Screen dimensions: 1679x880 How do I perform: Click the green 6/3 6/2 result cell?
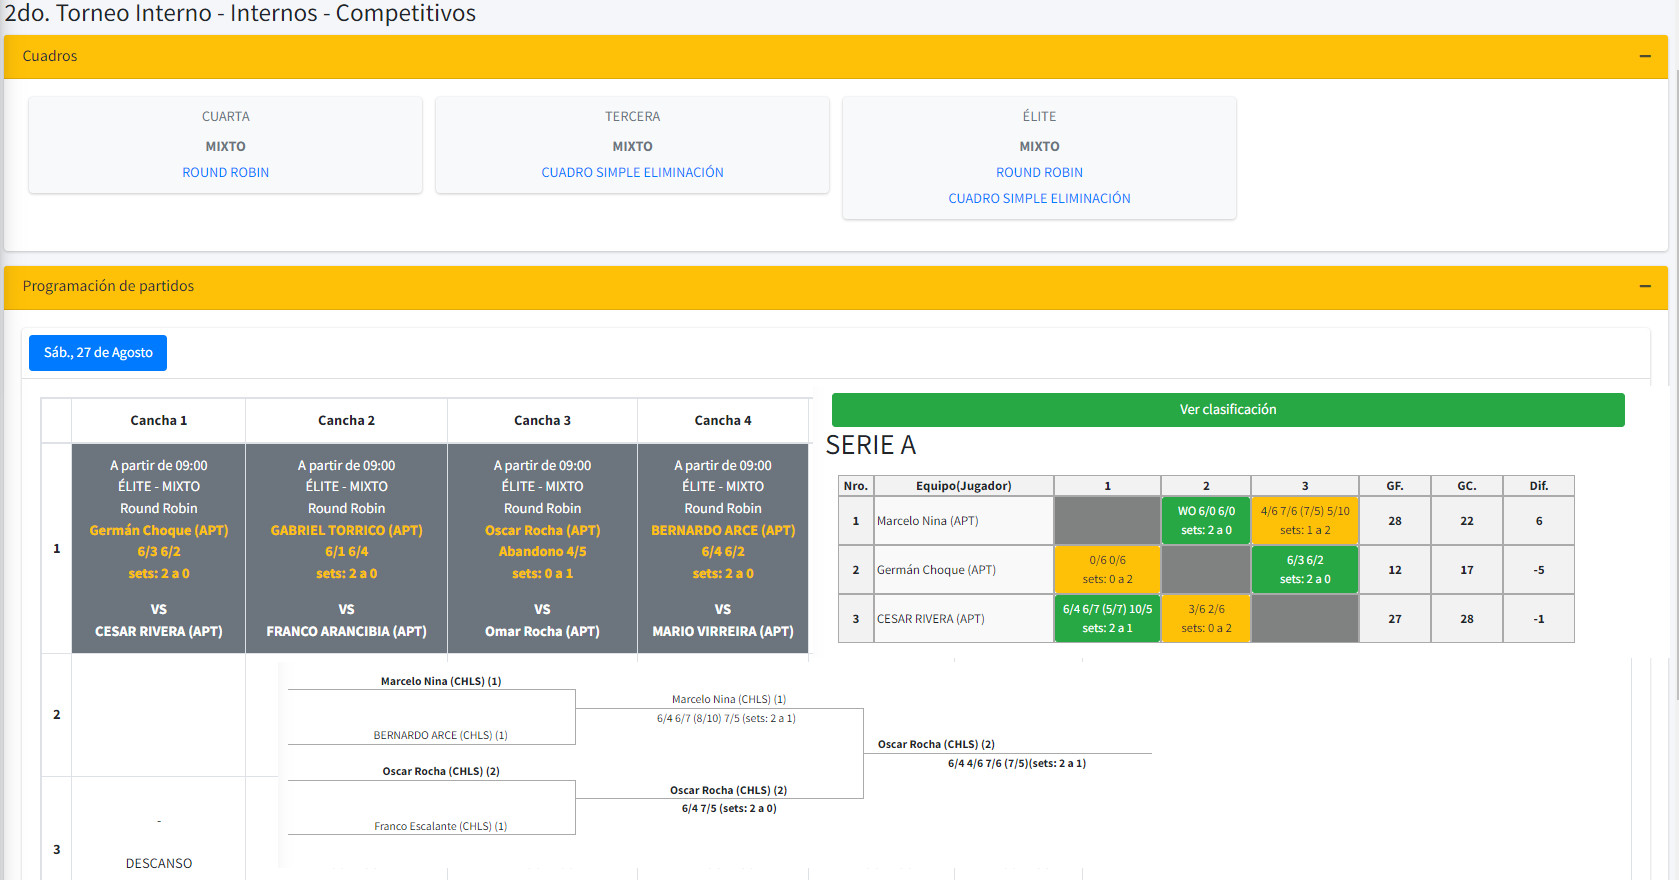1304,570
